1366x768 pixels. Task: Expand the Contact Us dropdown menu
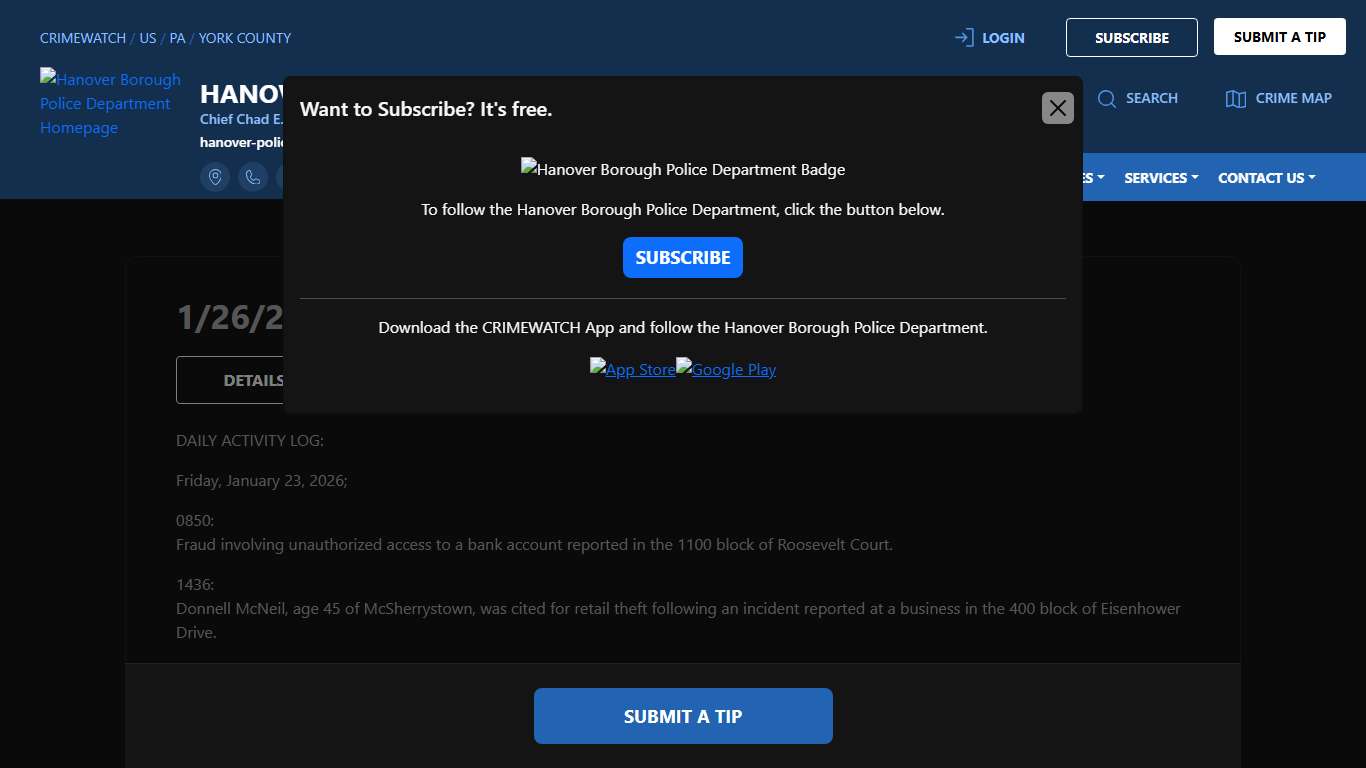coord(1266,178)
